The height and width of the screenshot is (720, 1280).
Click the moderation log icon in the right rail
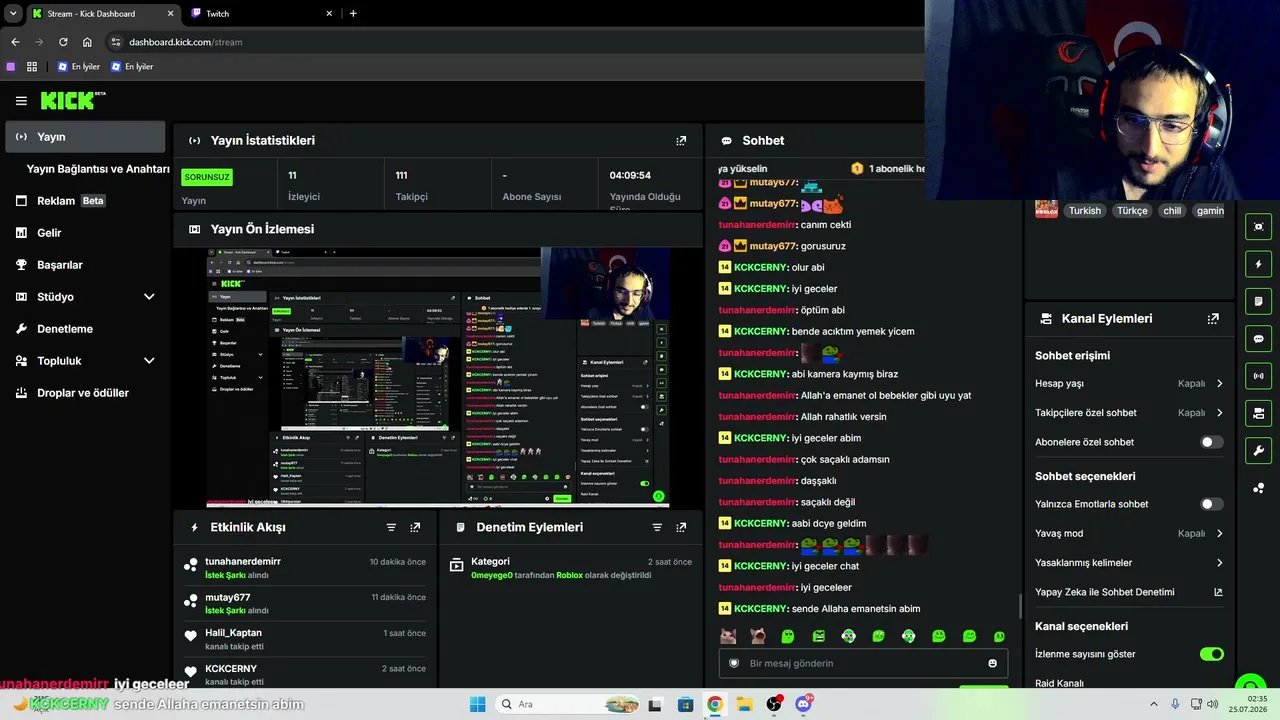[1258, 301]
